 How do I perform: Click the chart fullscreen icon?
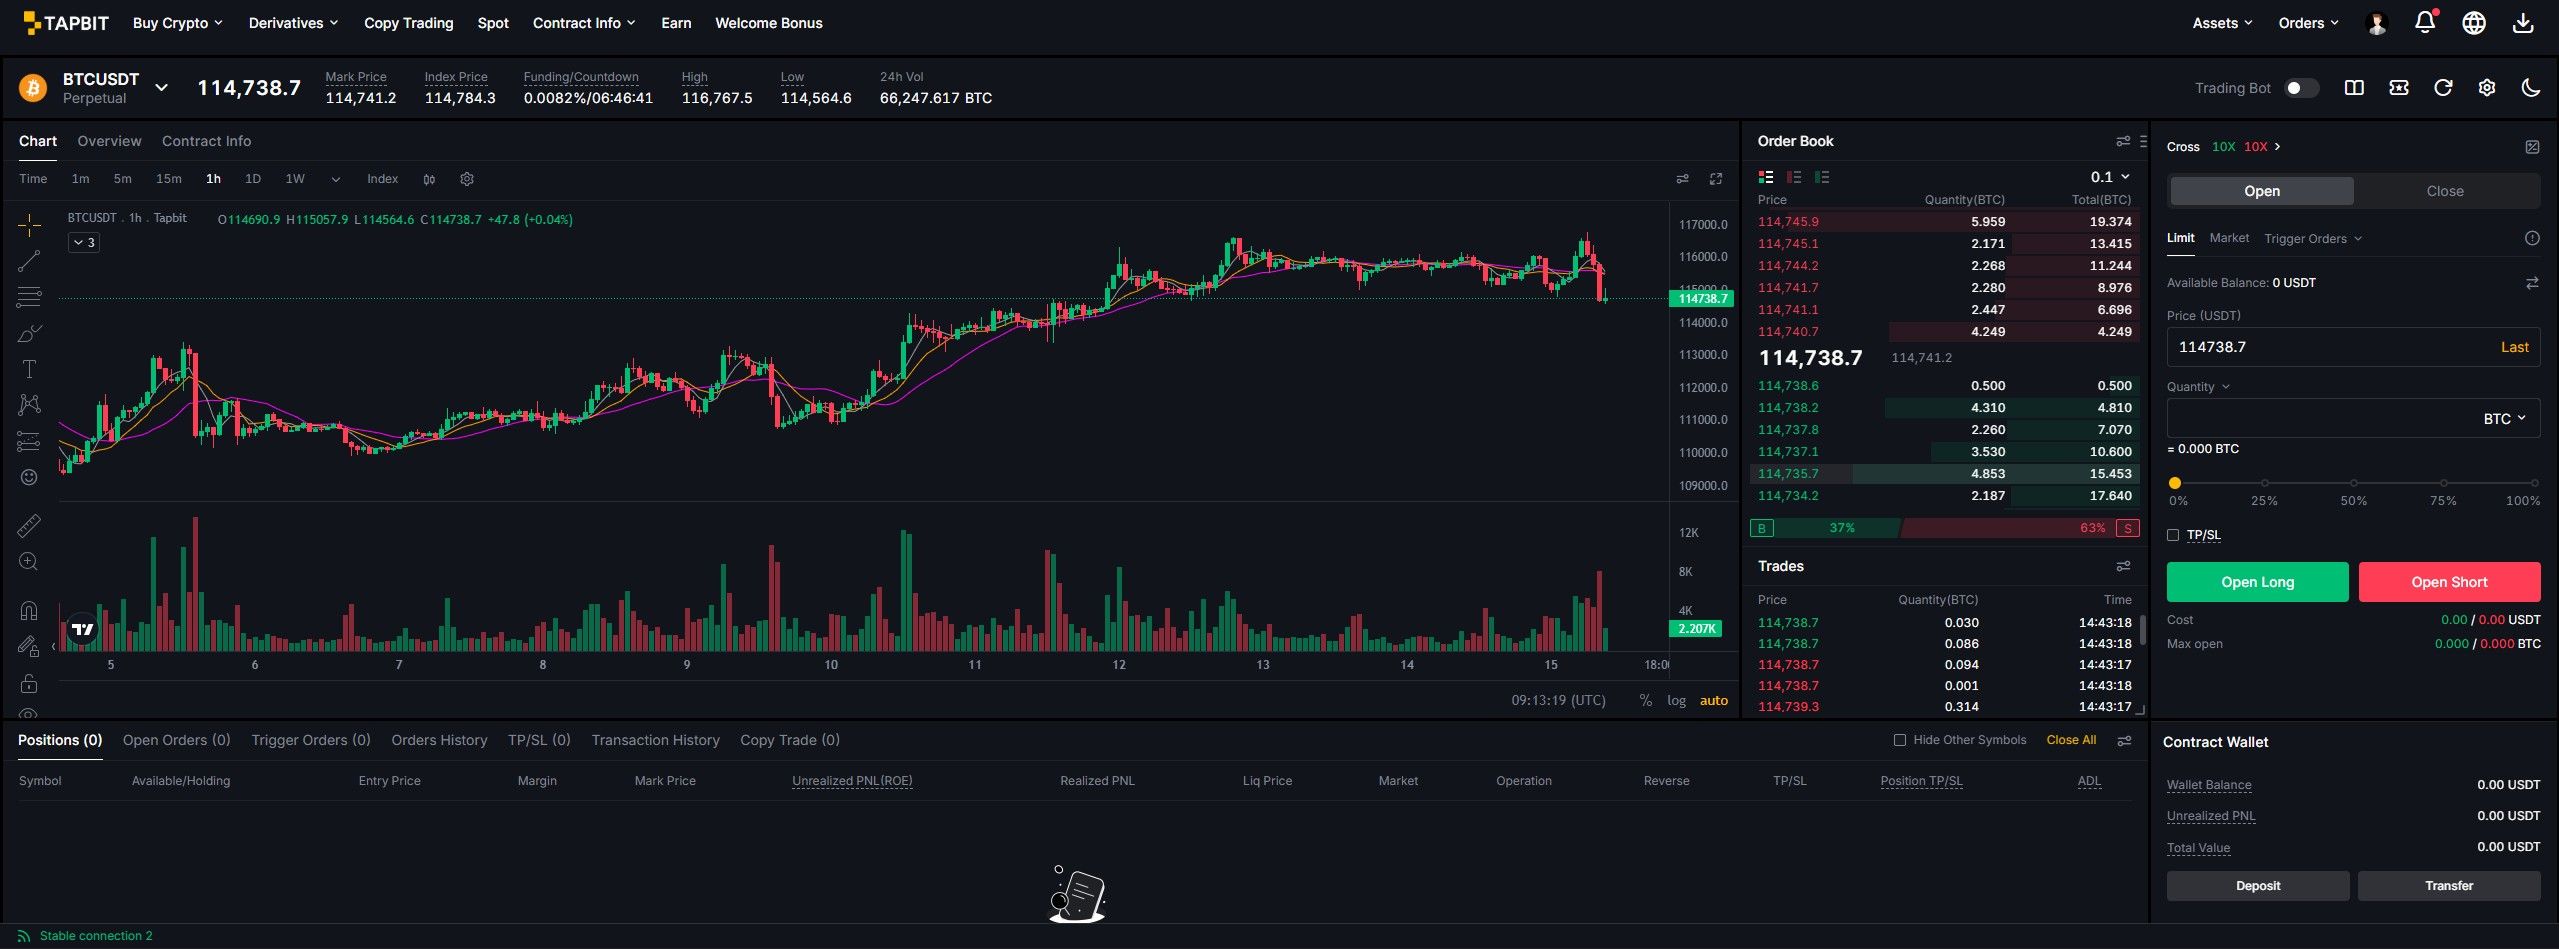click(x=1715, y=179)
